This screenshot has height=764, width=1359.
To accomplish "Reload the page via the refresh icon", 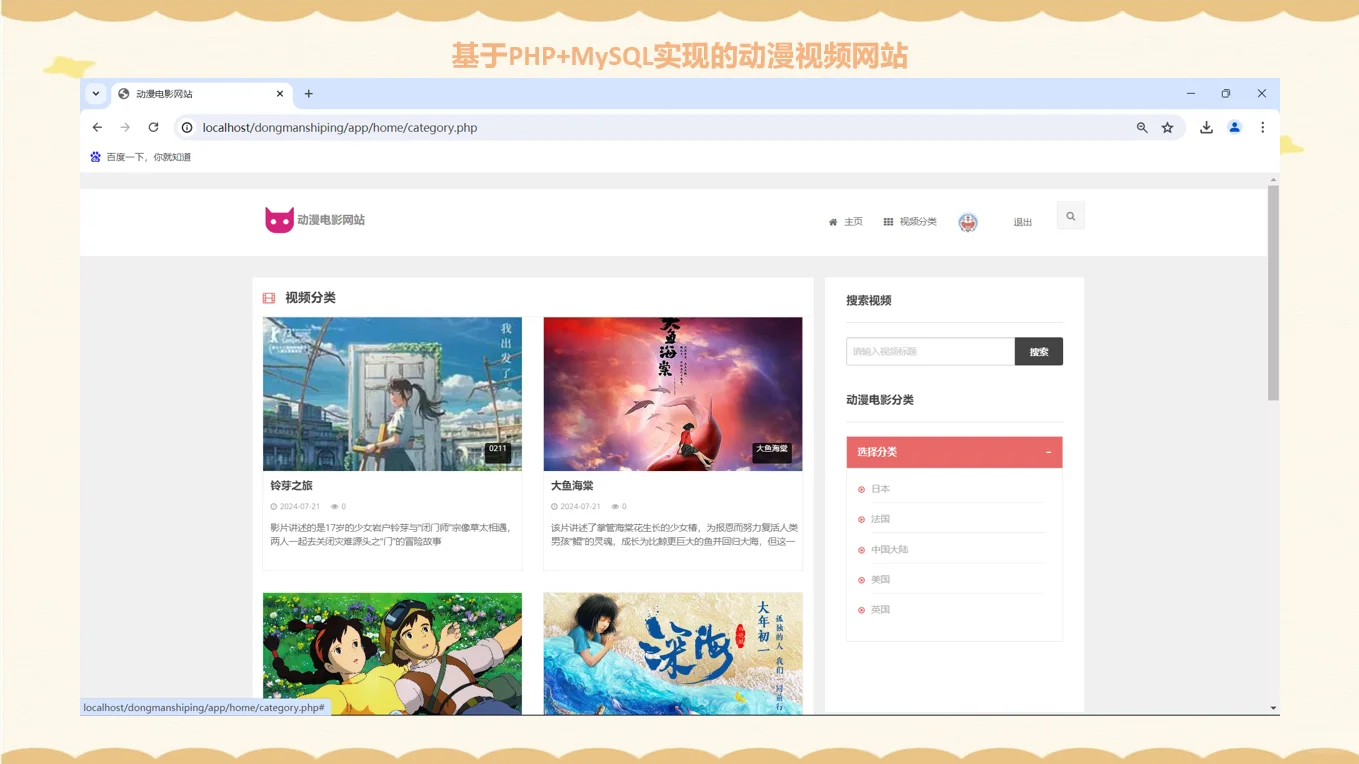I will click(x=152, y=127).
